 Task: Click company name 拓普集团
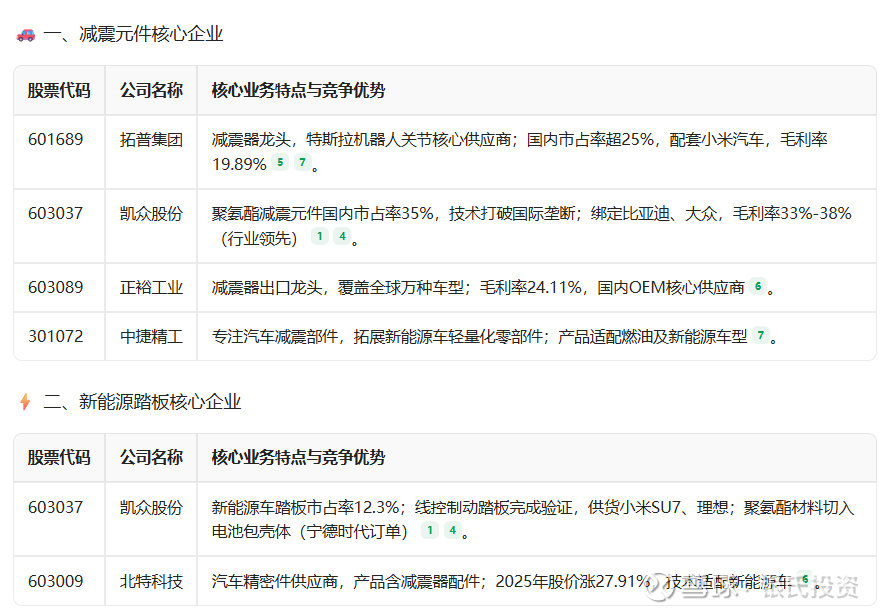[x=151, y=139]
